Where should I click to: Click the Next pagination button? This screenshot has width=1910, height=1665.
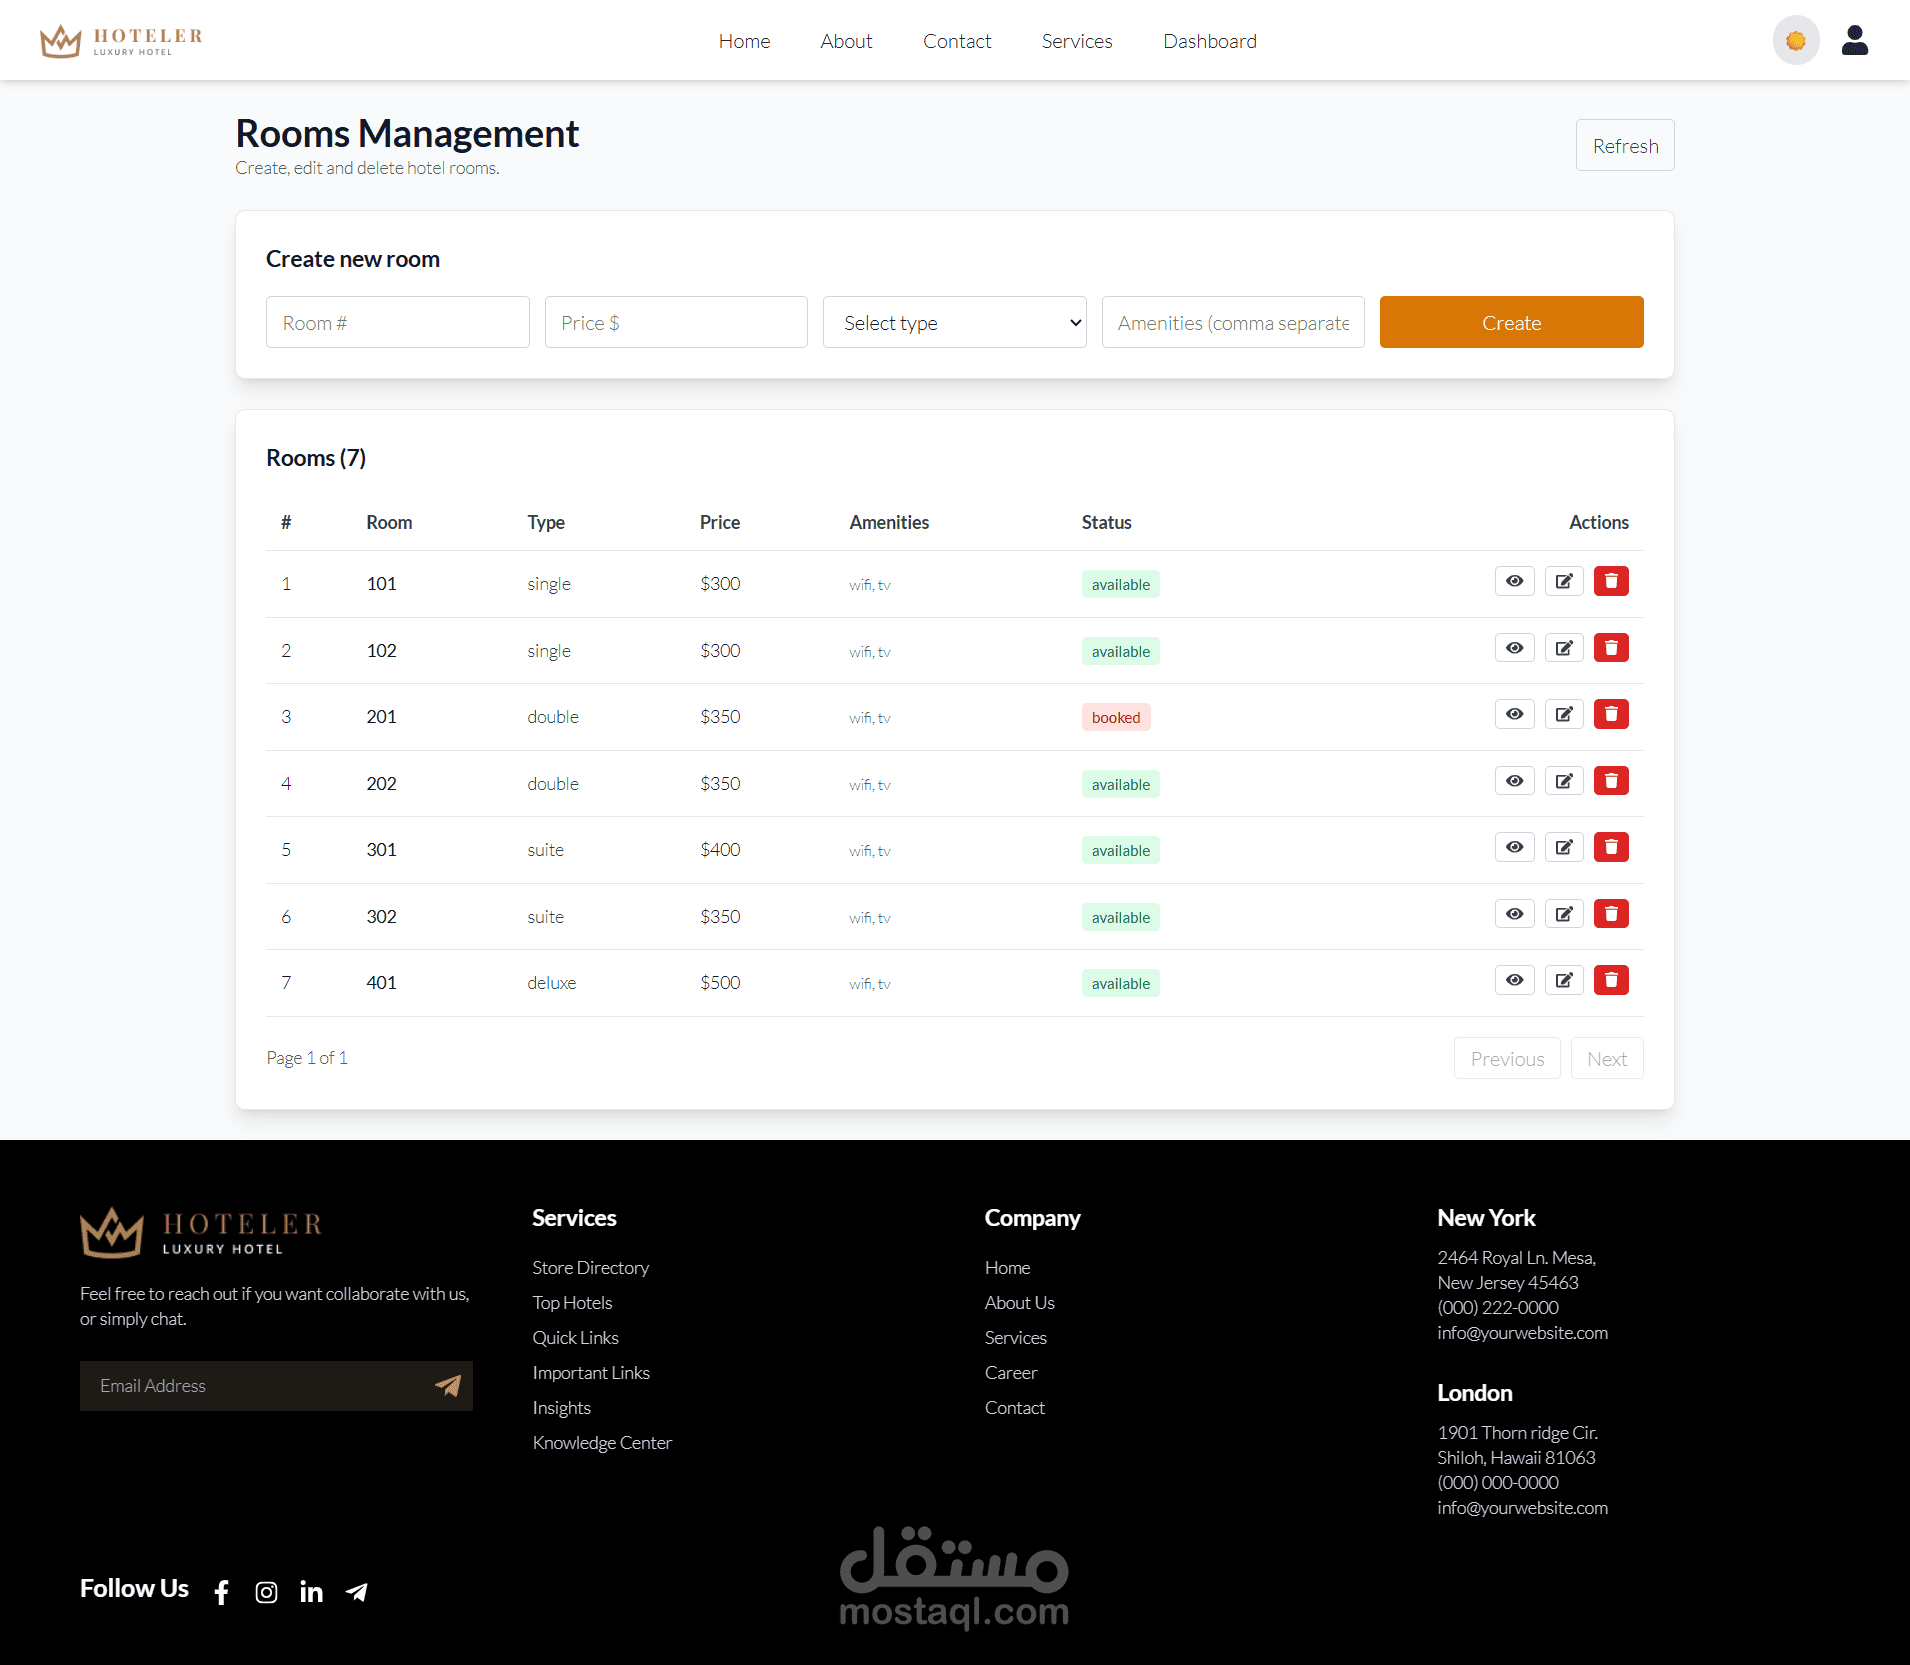pyautogui.click(x=1607, y=1058)
